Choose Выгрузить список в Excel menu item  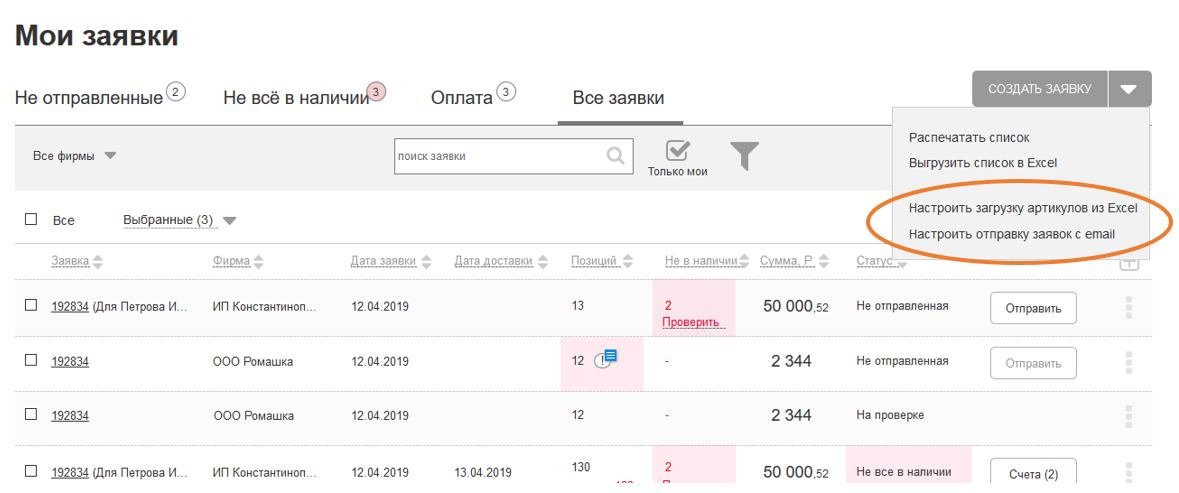984,162
